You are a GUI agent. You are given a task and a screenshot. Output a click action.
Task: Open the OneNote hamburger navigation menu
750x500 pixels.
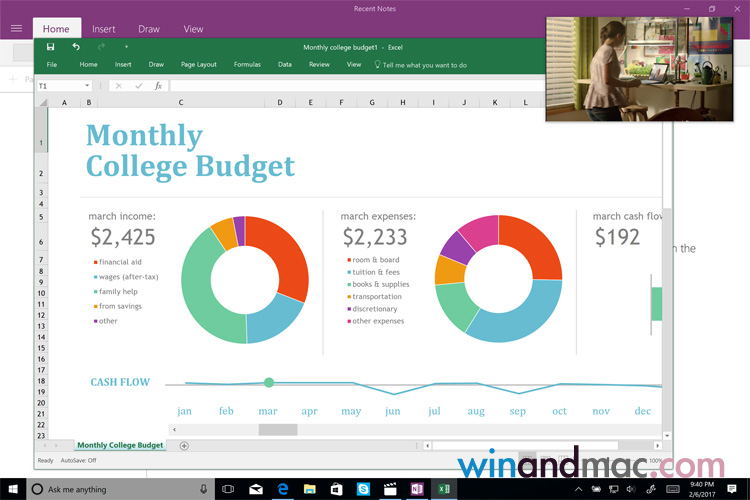pyautogui.click(x=16, y=28)
